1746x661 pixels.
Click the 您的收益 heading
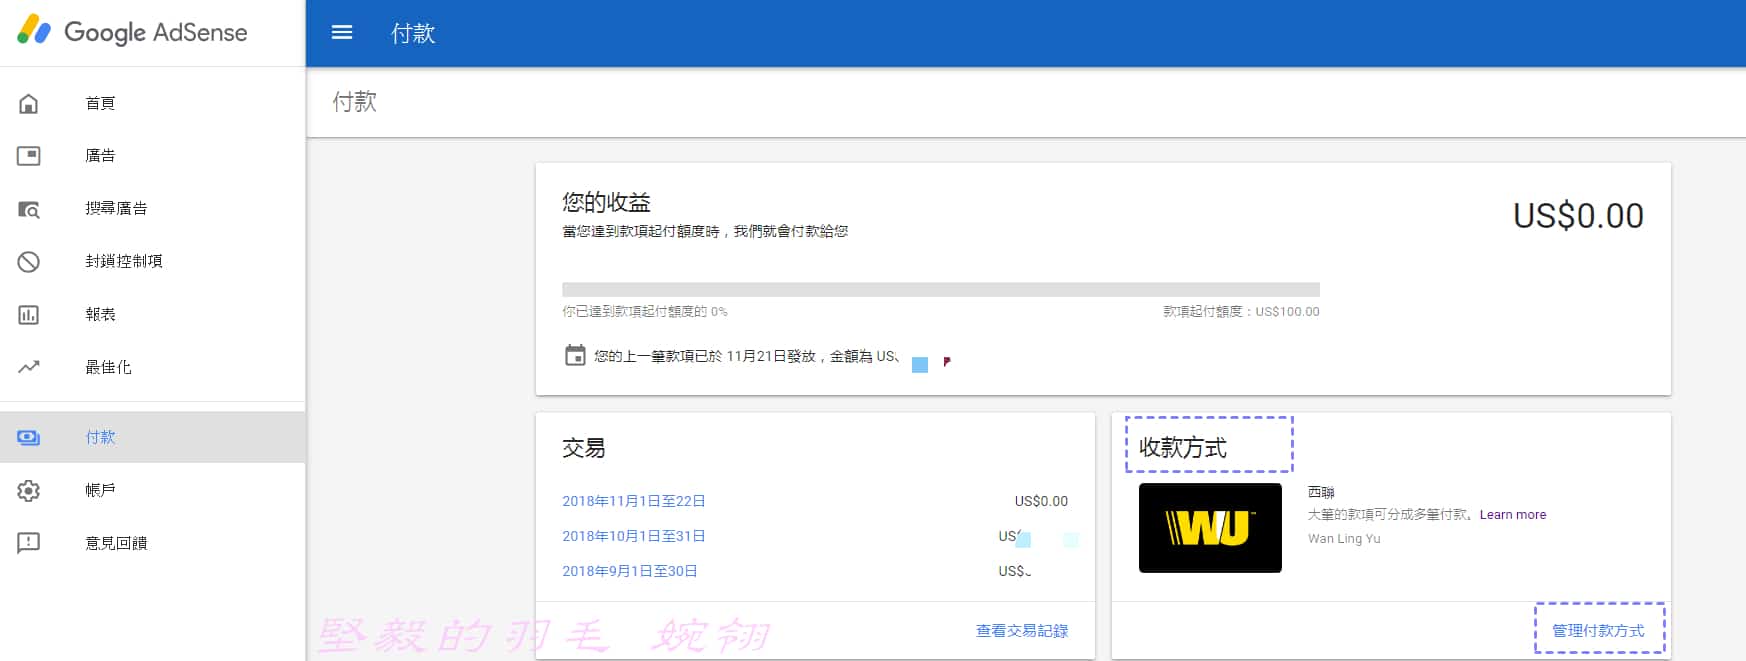[x=606, y=202]
